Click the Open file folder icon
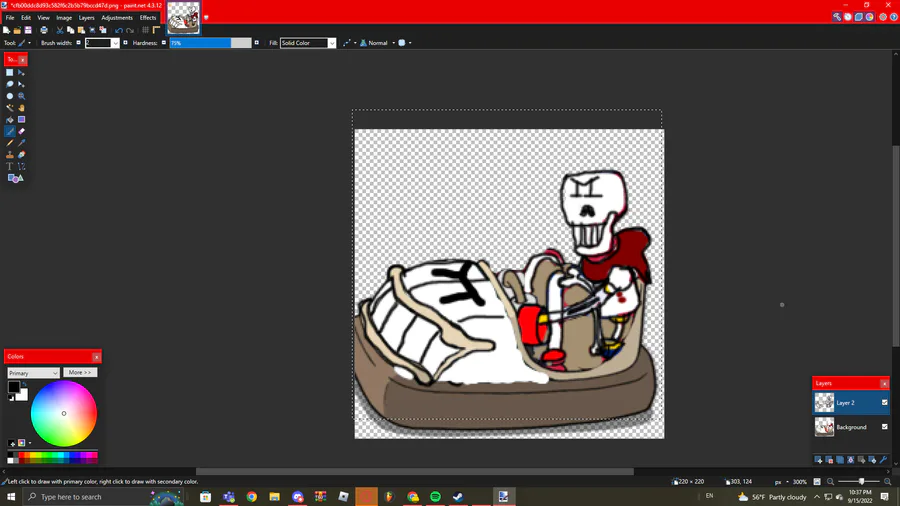This screenshot has width=900, height=506. pyautogui.click(x=17, y=30)
